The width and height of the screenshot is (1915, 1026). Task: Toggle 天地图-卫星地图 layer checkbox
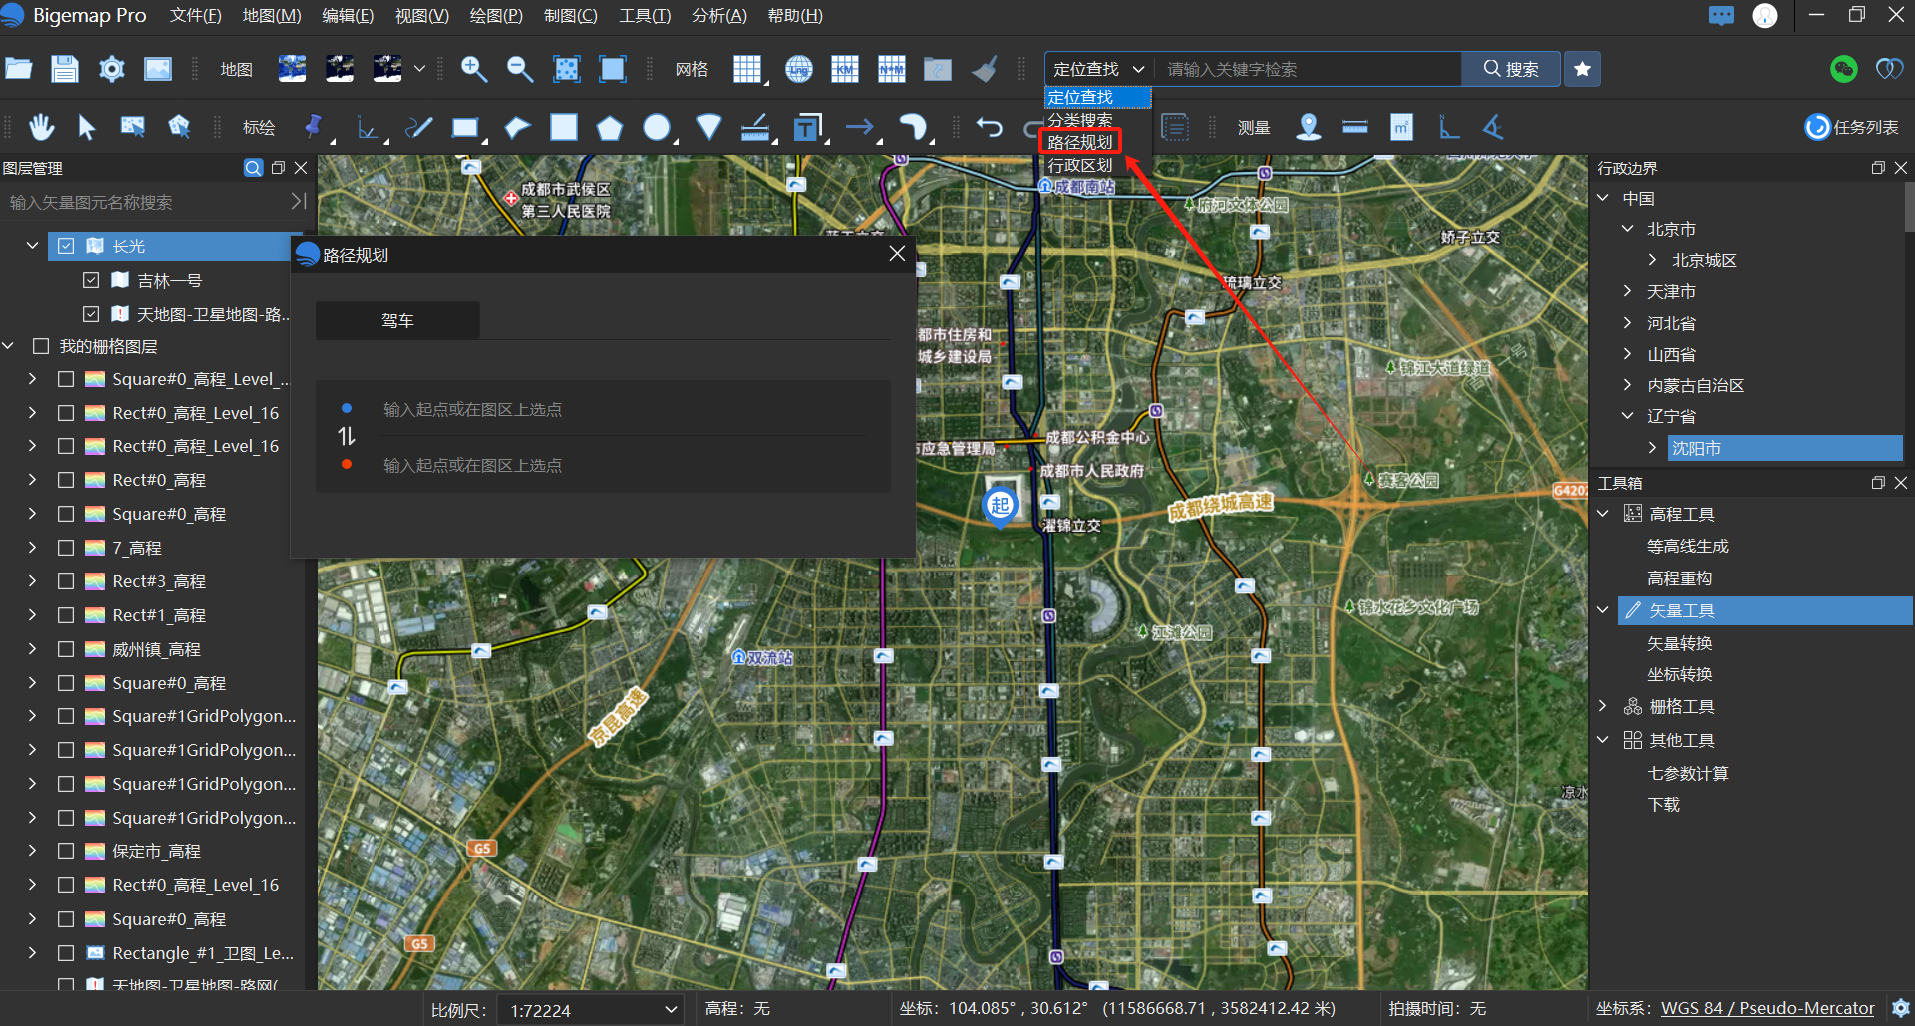[91, 314]
